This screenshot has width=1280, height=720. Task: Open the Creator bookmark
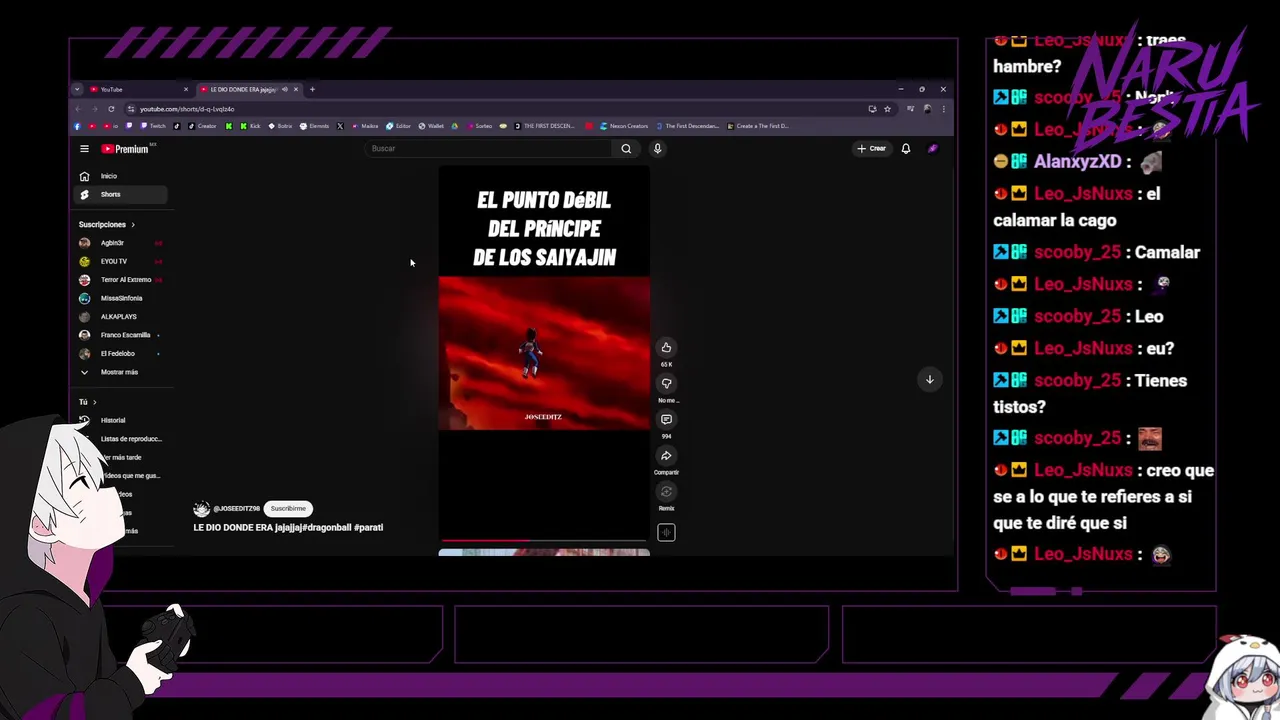point(202,126)
